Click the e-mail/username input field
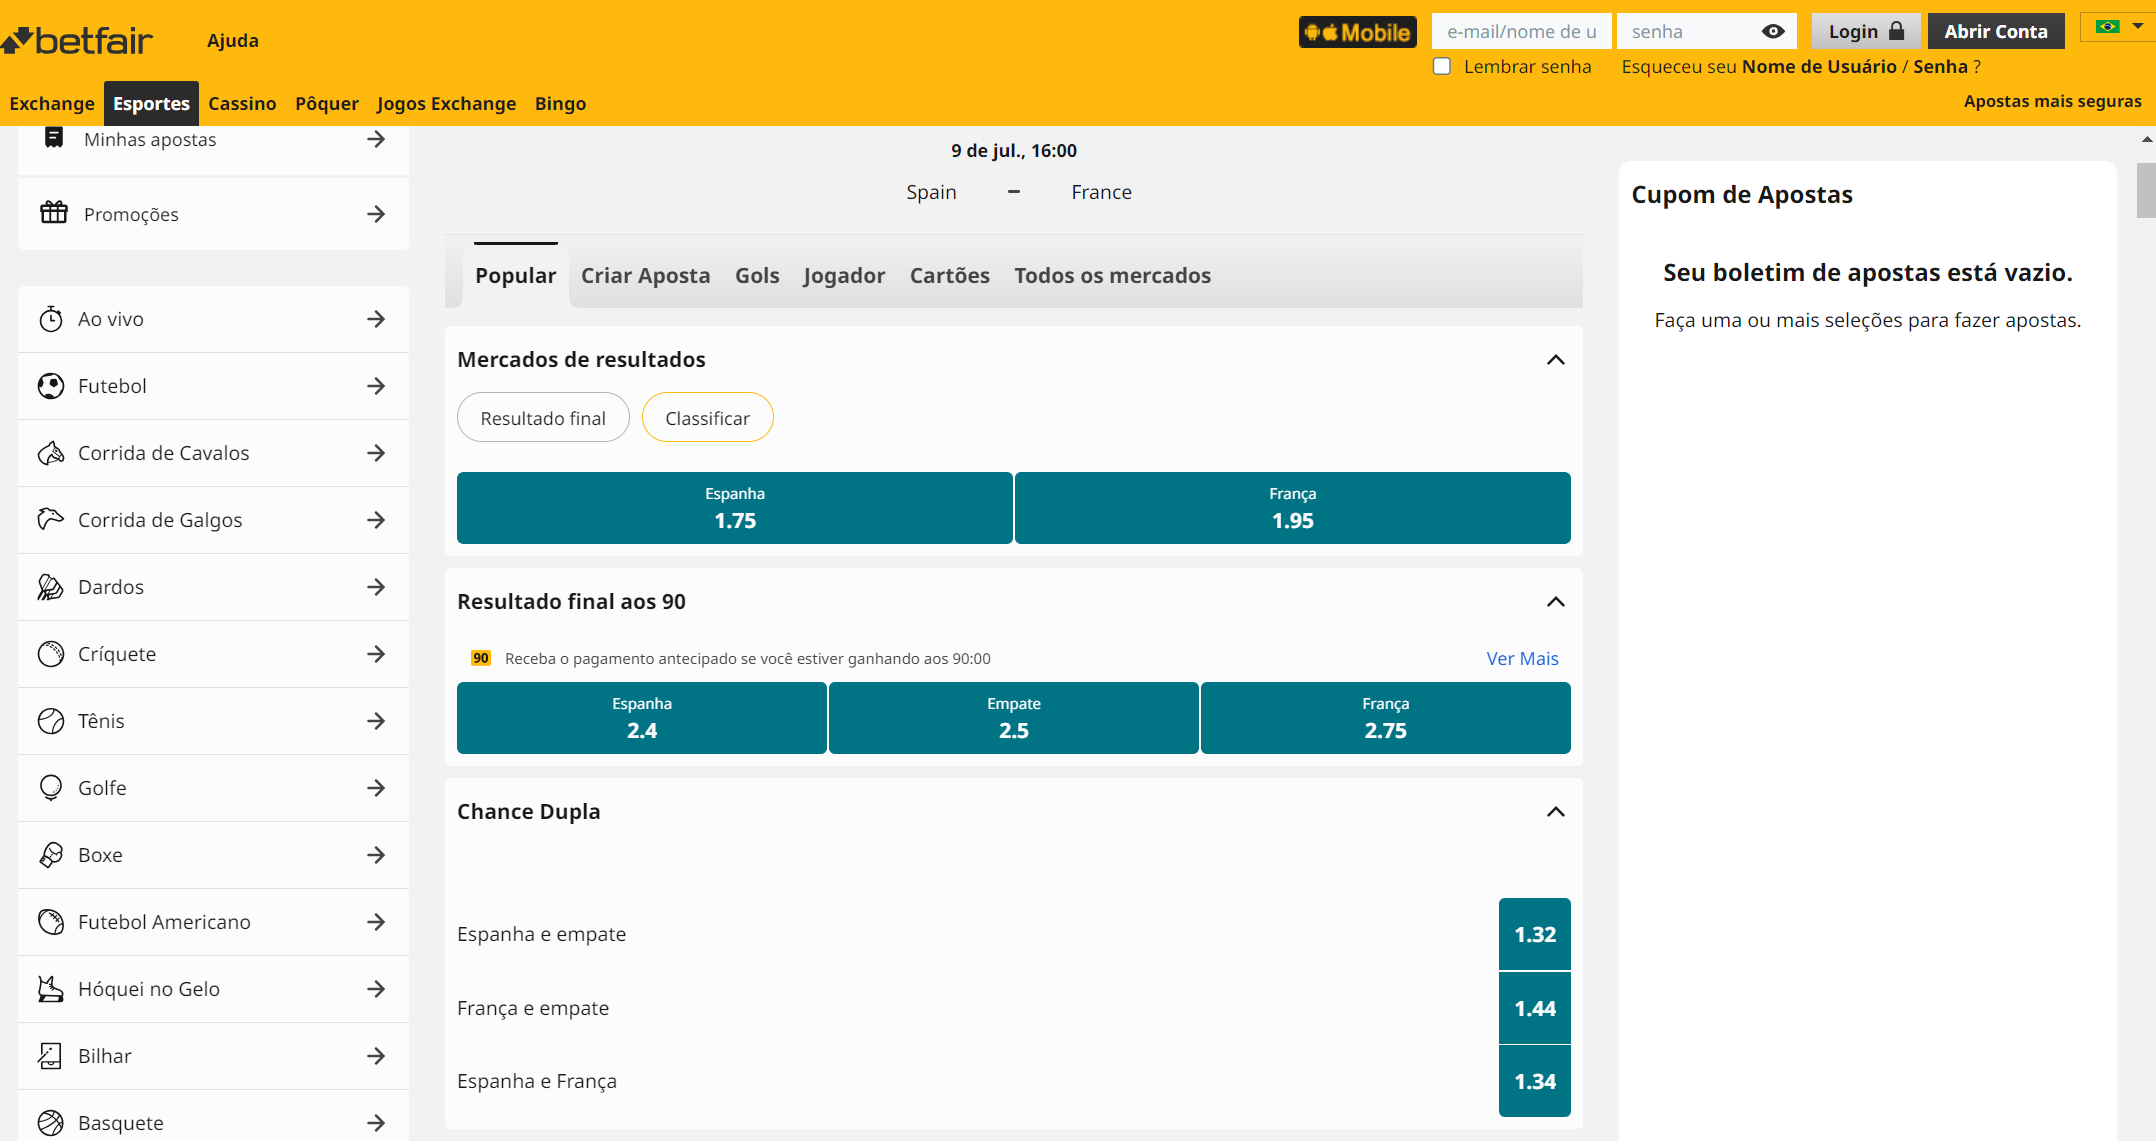 [x=1521, y=31]
